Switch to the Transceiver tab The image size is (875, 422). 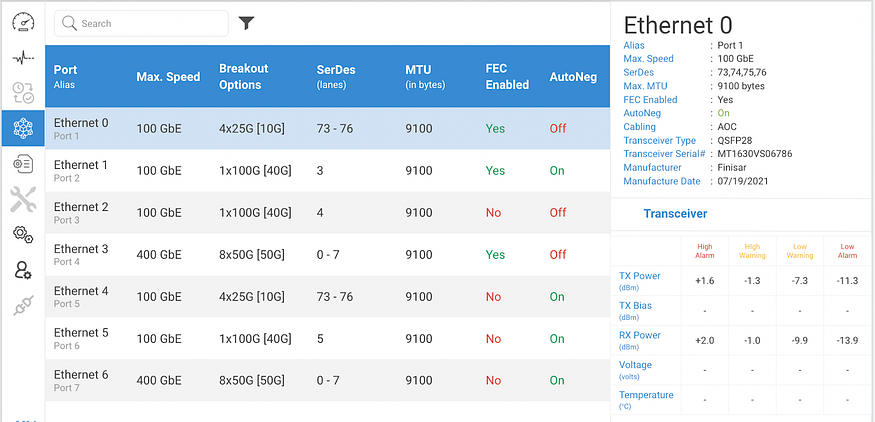[x=675, y=214]
